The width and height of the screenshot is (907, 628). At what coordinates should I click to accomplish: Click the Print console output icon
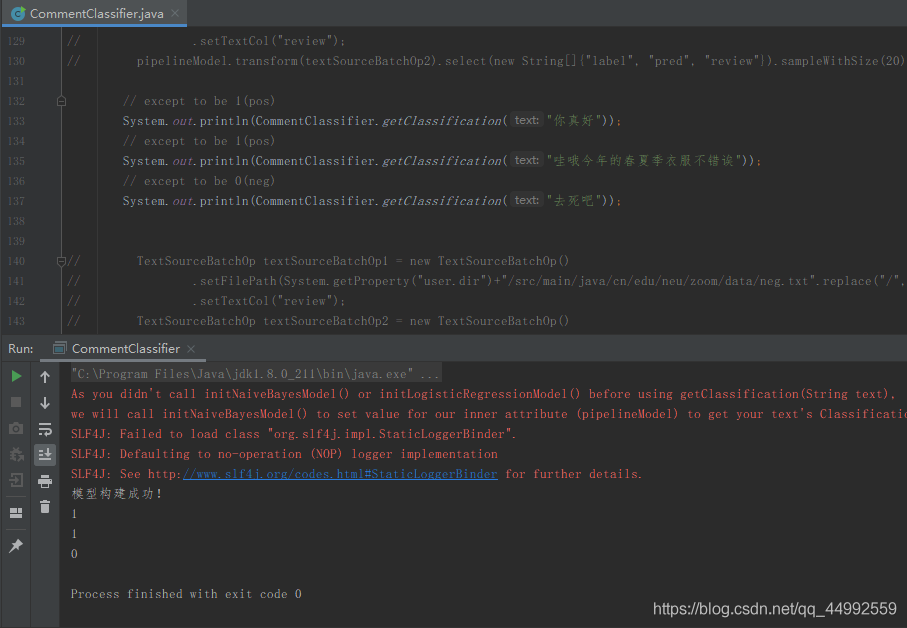45,481
